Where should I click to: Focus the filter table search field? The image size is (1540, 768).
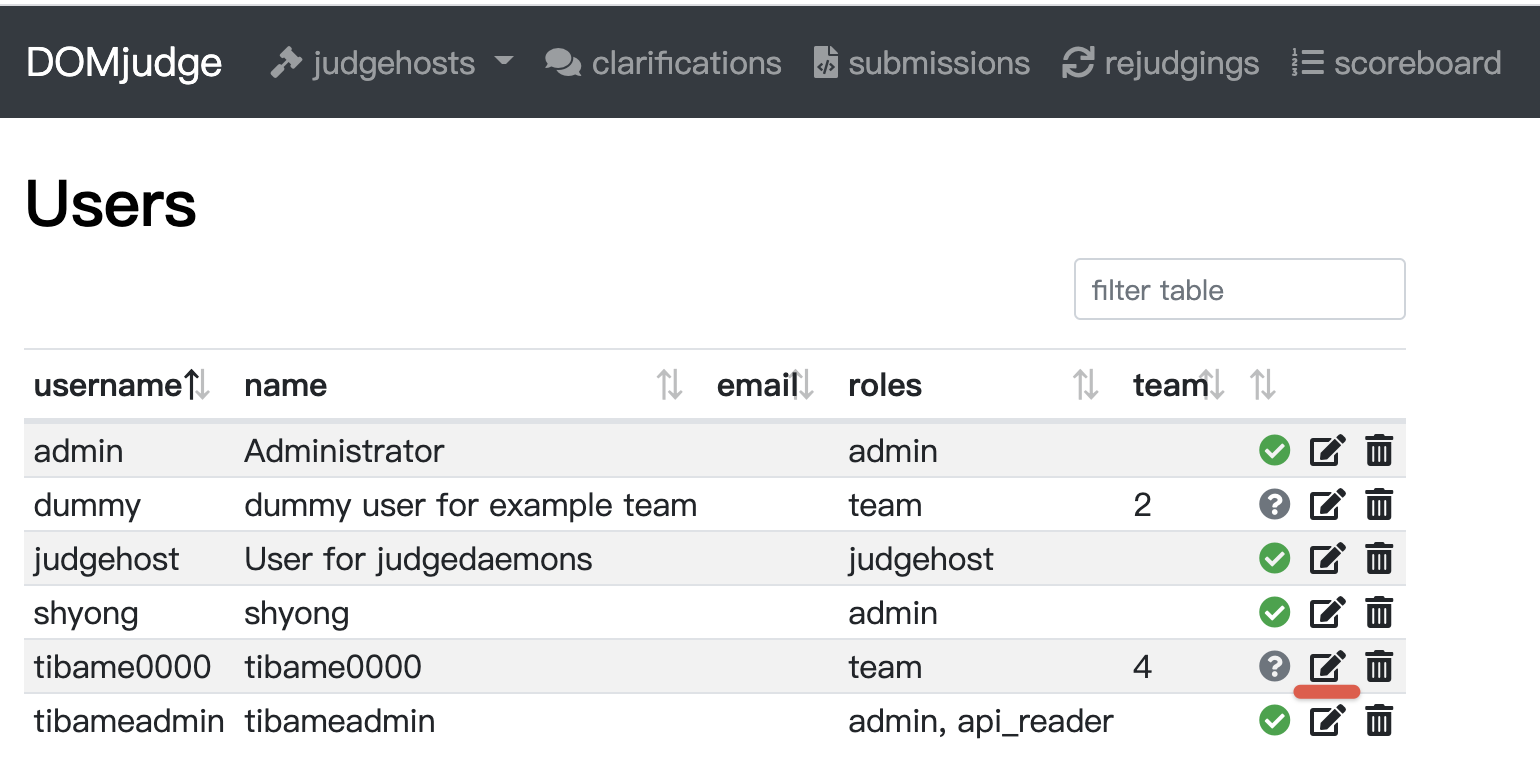point(1239,290)
